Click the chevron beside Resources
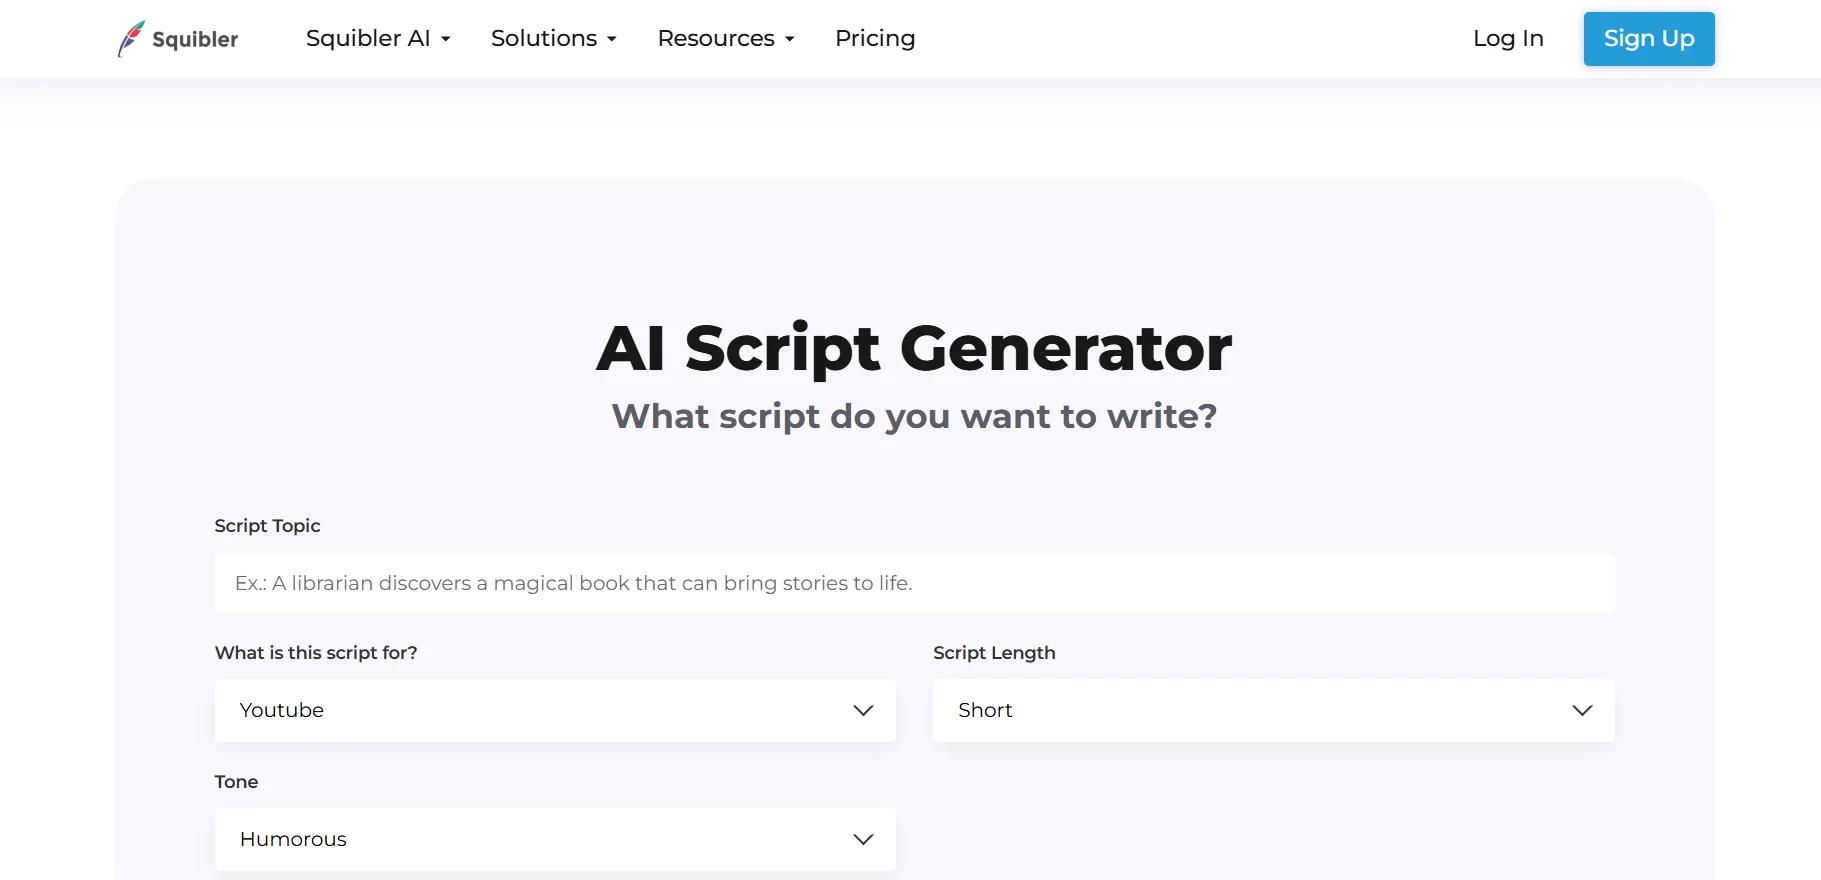Viewport: 1821px width, 880px height. [x=788, y=39]
